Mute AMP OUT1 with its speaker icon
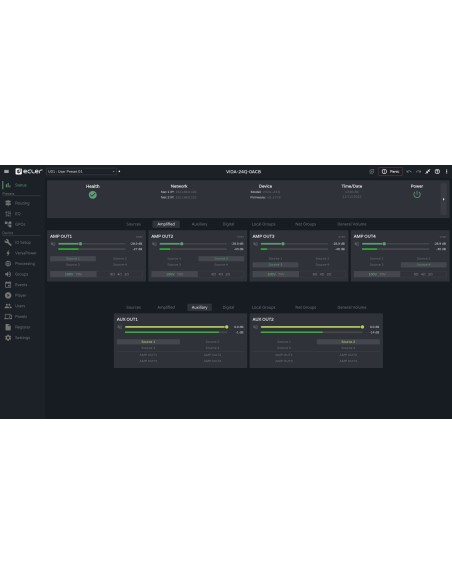The height and width of the screenshot is (584, 452). (x=53, y=244)
